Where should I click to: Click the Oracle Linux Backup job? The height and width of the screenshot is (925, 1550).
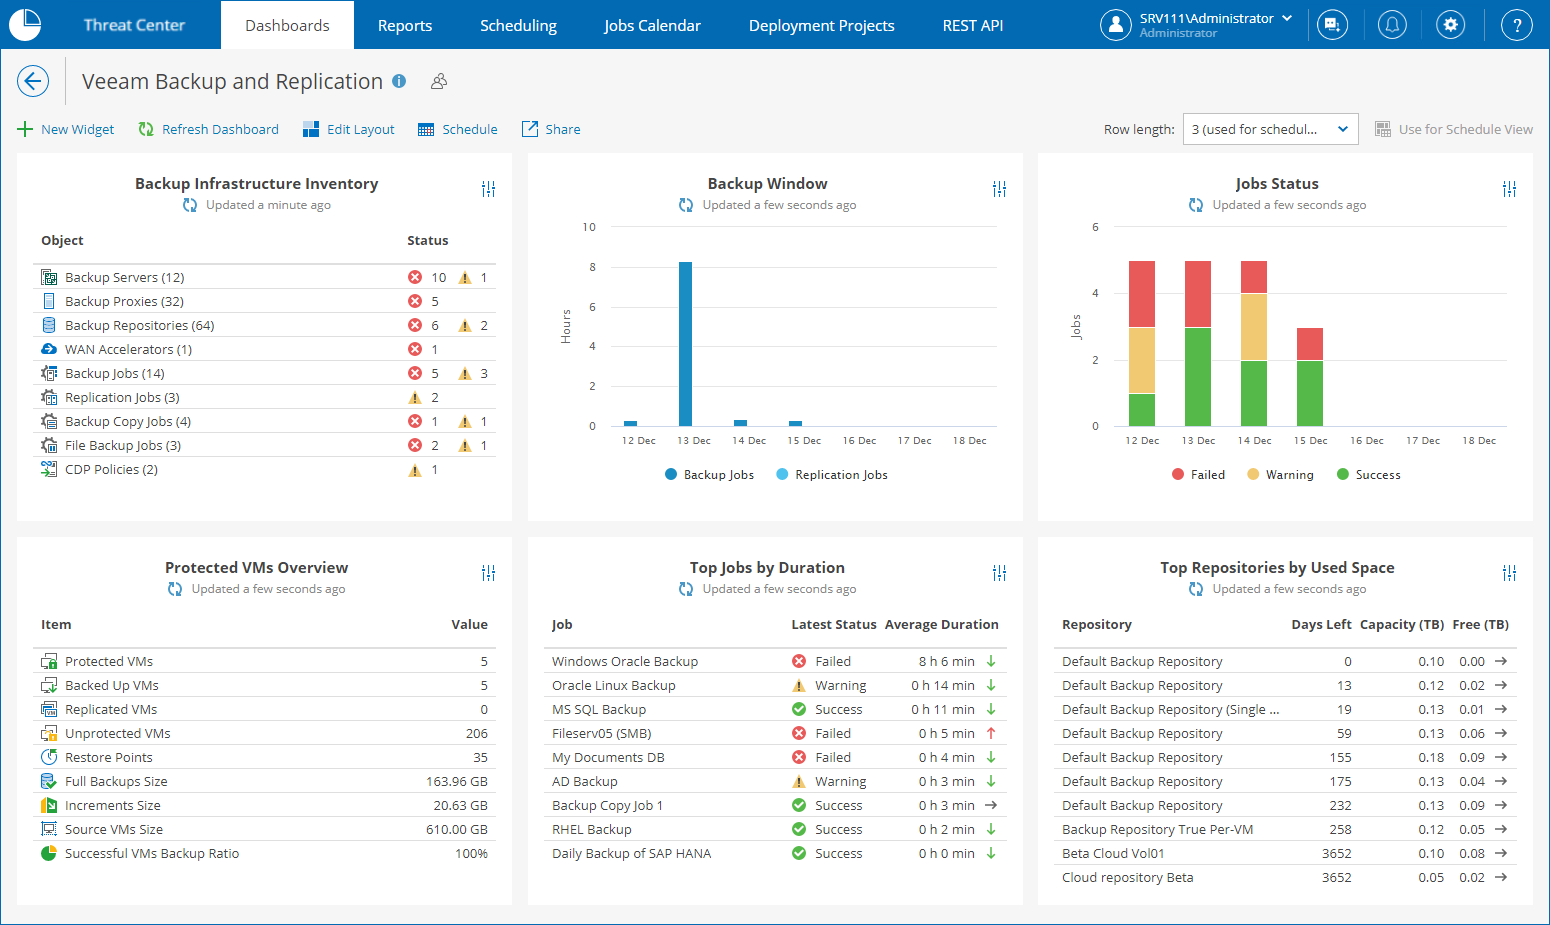coord(614,685)
